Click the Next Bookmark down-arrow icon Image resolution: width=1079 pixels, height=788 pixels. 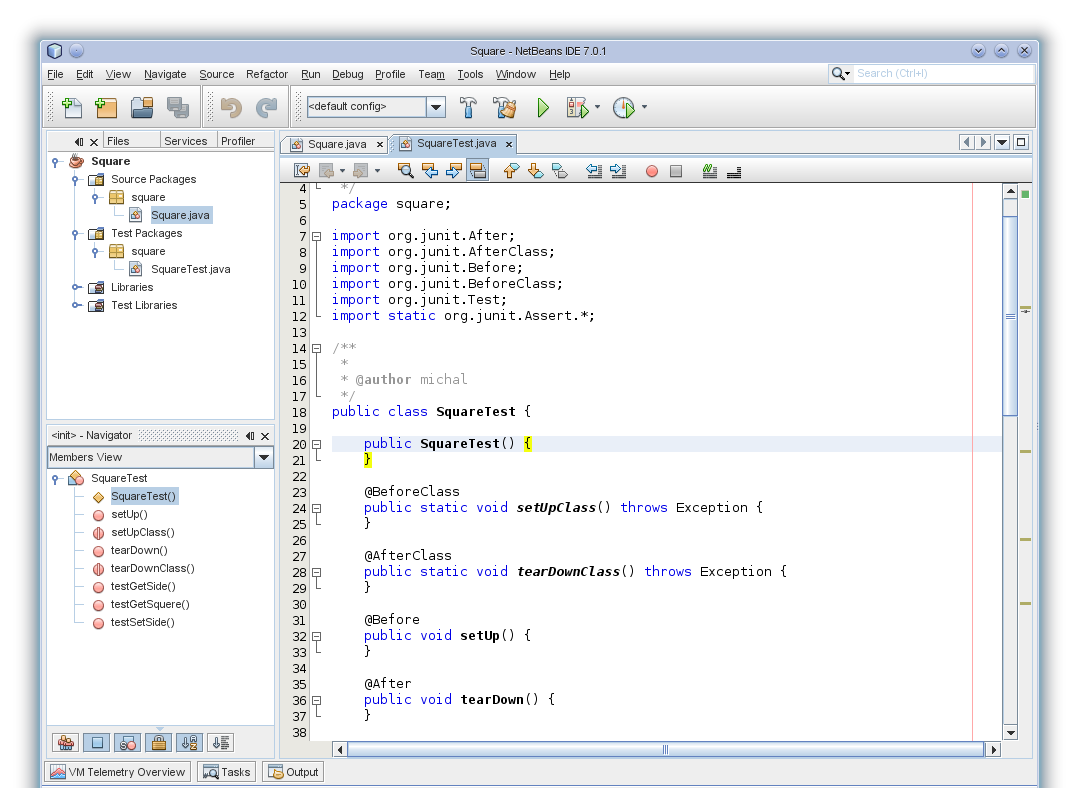535,171
